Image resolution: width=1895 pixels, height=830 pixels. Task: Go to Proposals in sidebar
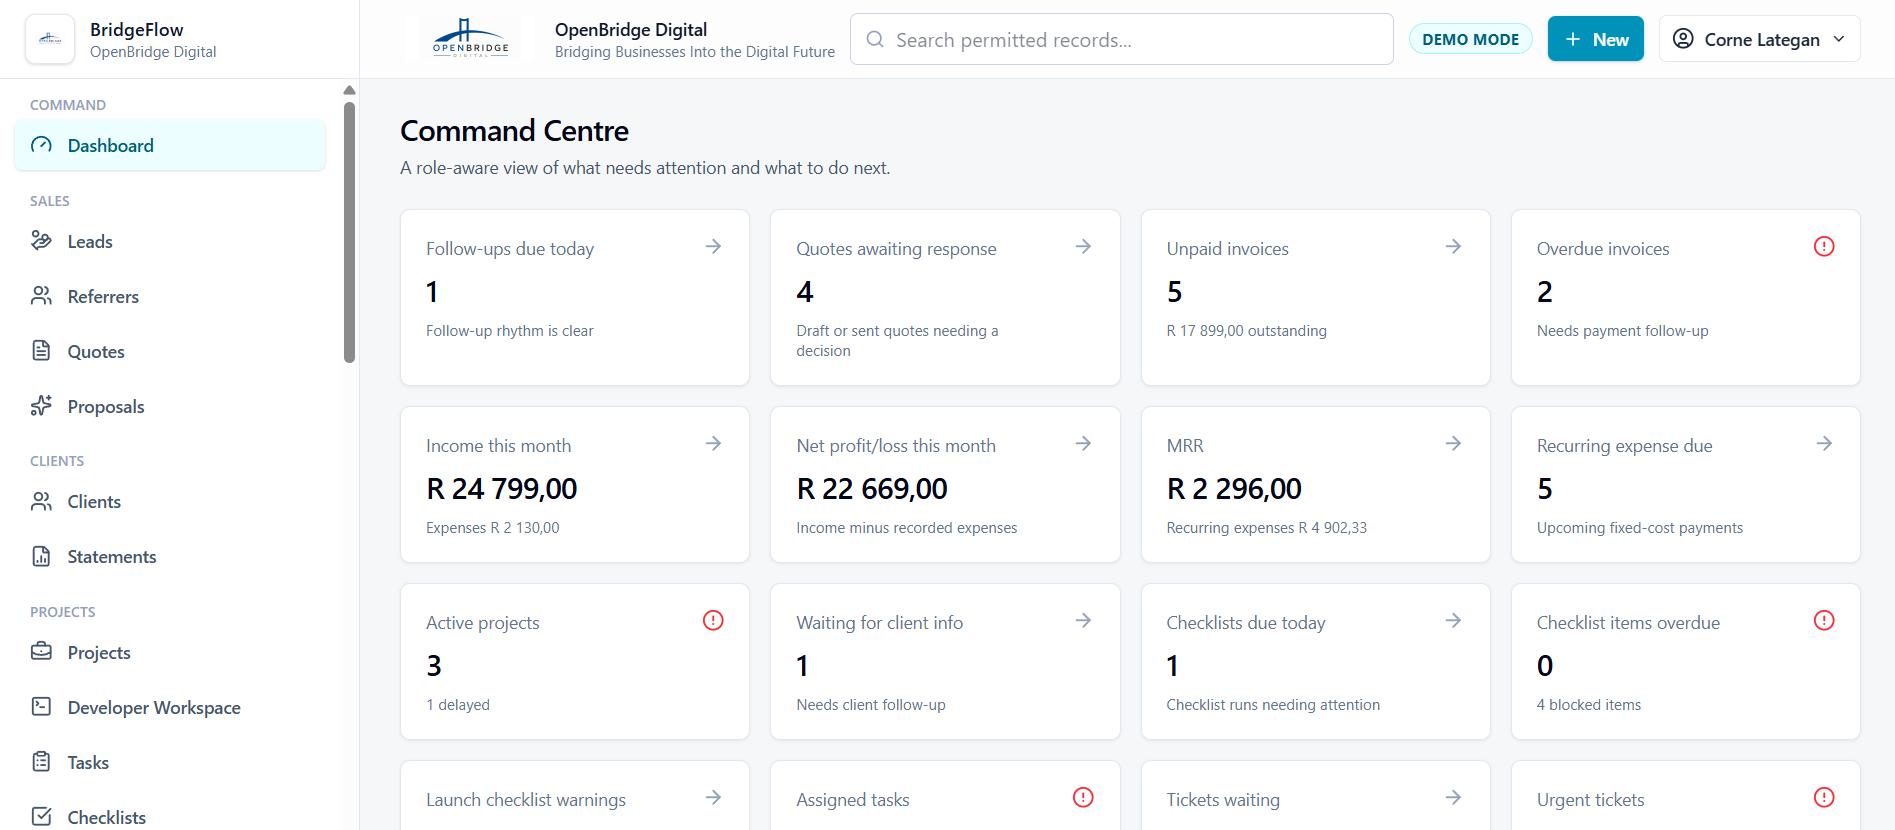(170, 406)
